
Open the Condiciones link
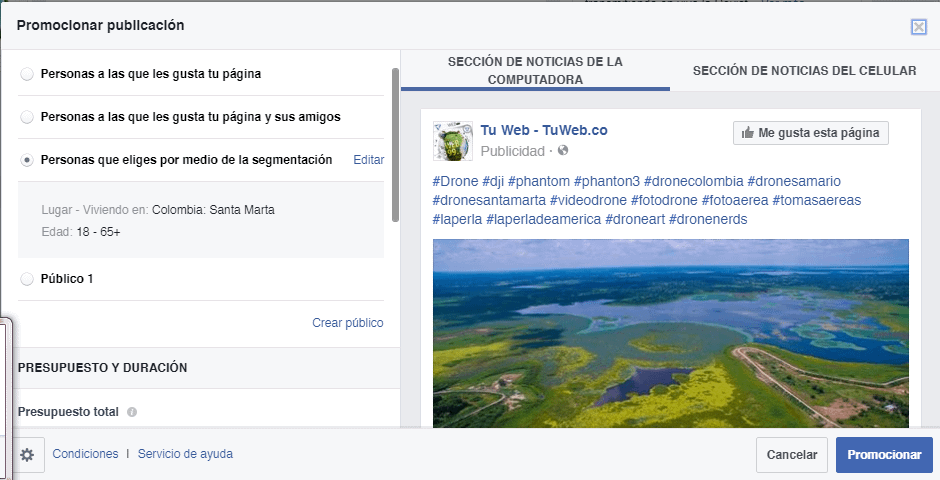click(x=85, y=454)
